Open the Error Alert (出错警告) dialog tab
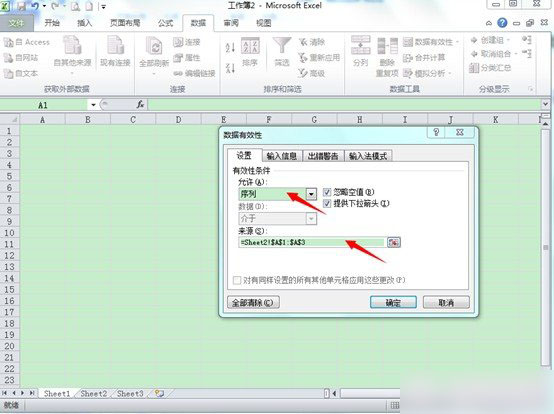This screenshot has width=554, height=414. (323, 156)
